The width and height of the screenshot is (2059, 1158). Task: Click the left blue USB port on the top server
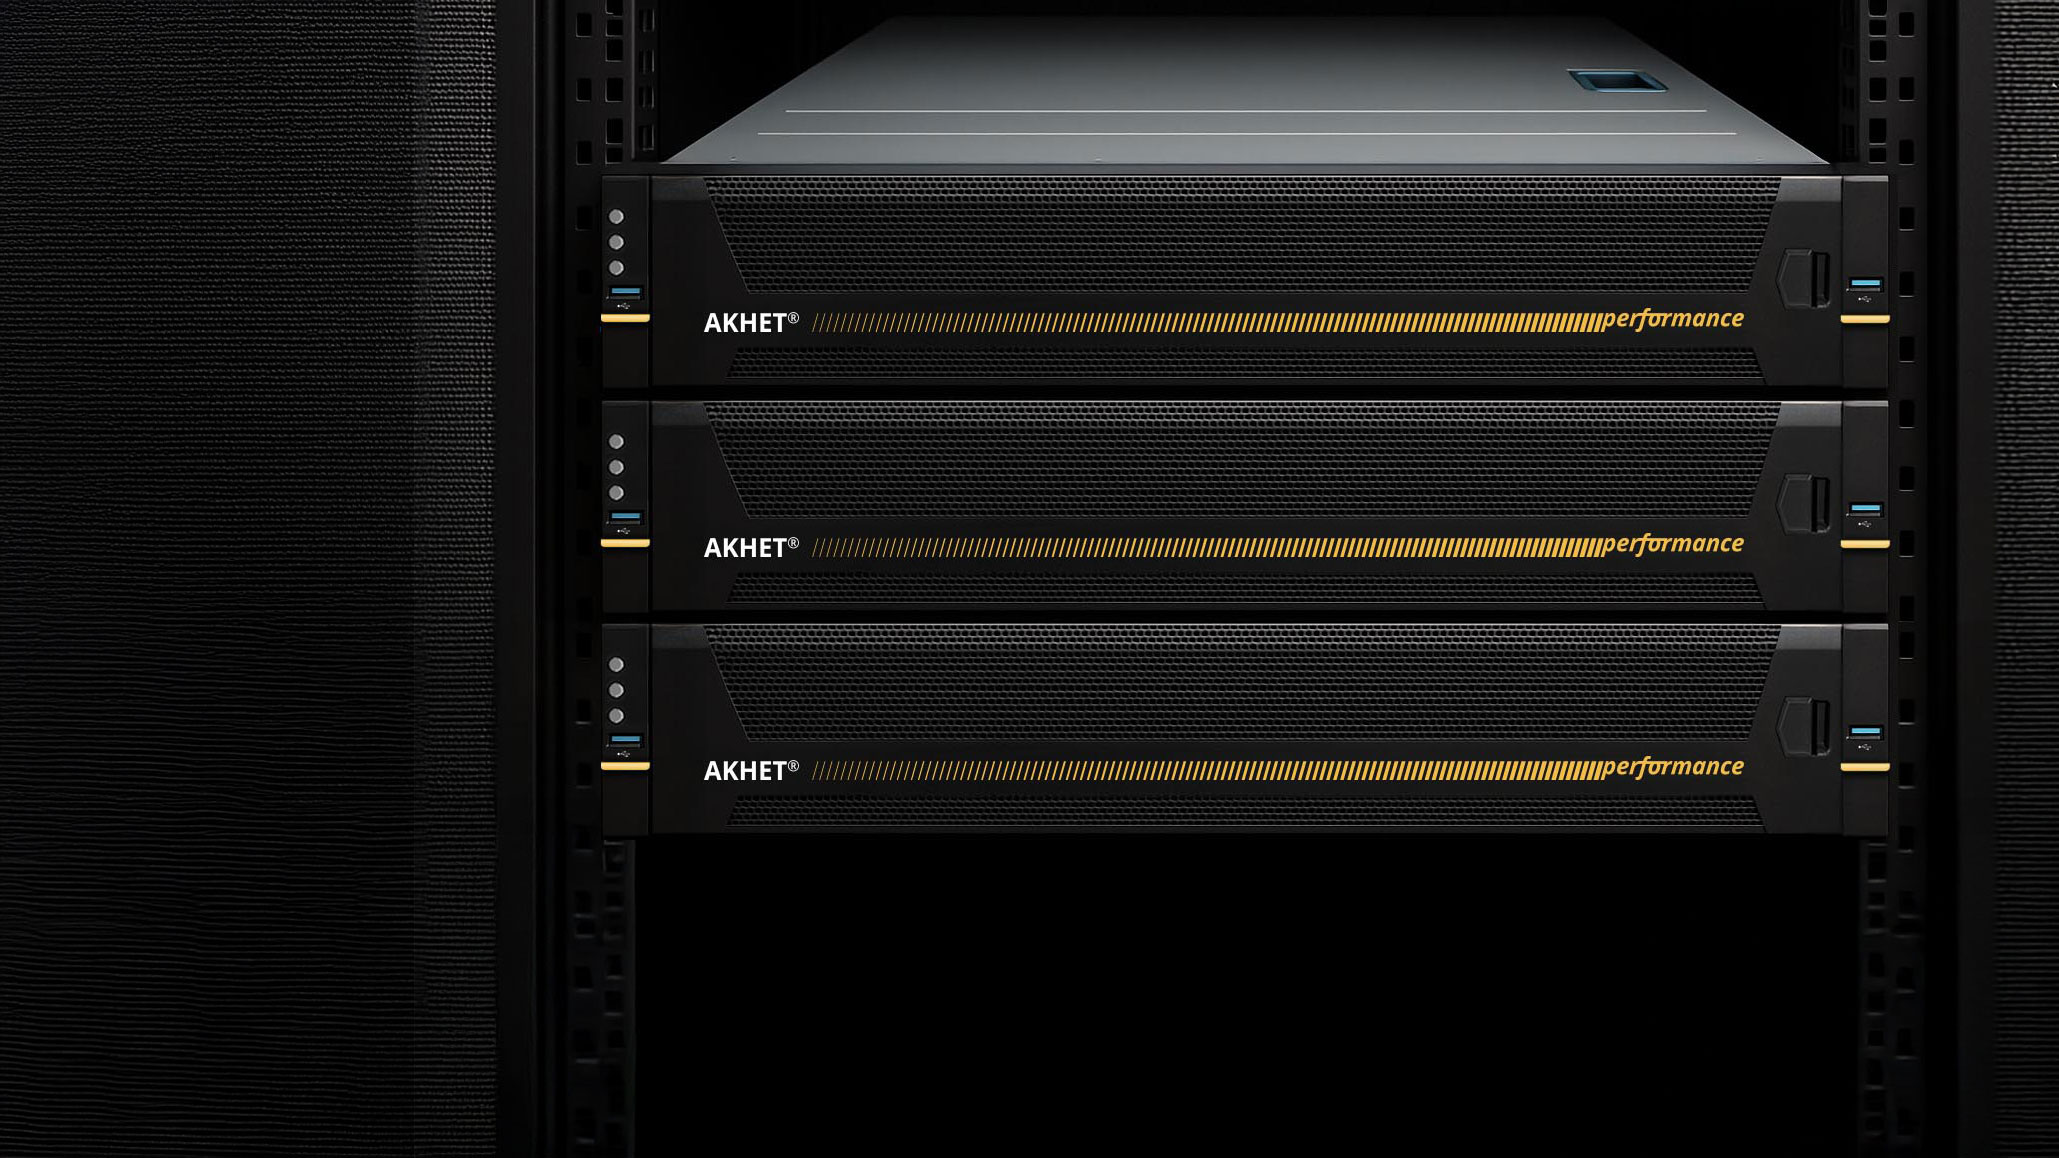[x=626, y=292]
